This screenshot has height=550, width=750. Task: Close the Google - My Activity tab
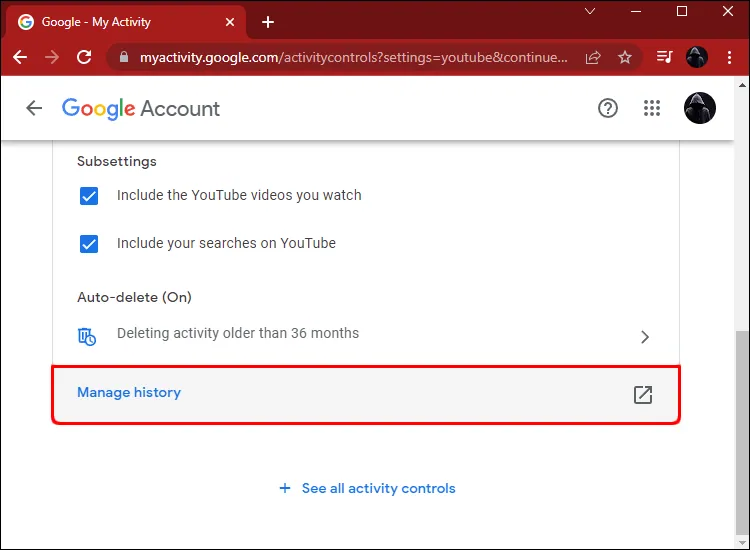click(x=230, y=22)
